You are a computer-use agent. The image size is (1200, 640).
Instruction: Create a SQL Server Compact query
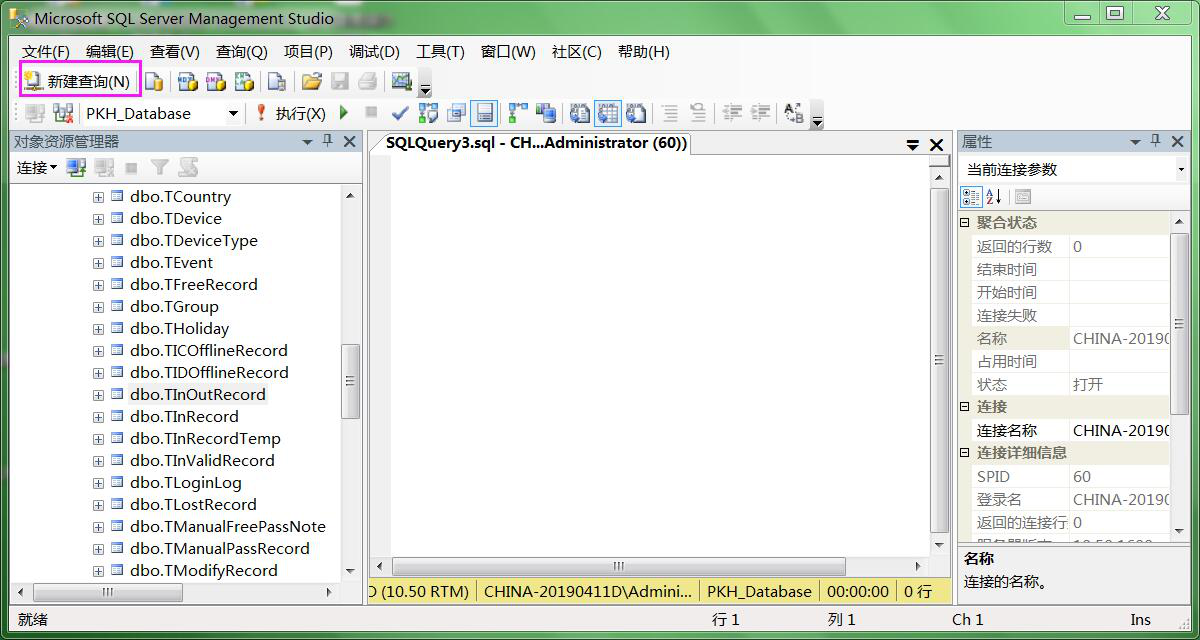point(277,82)
